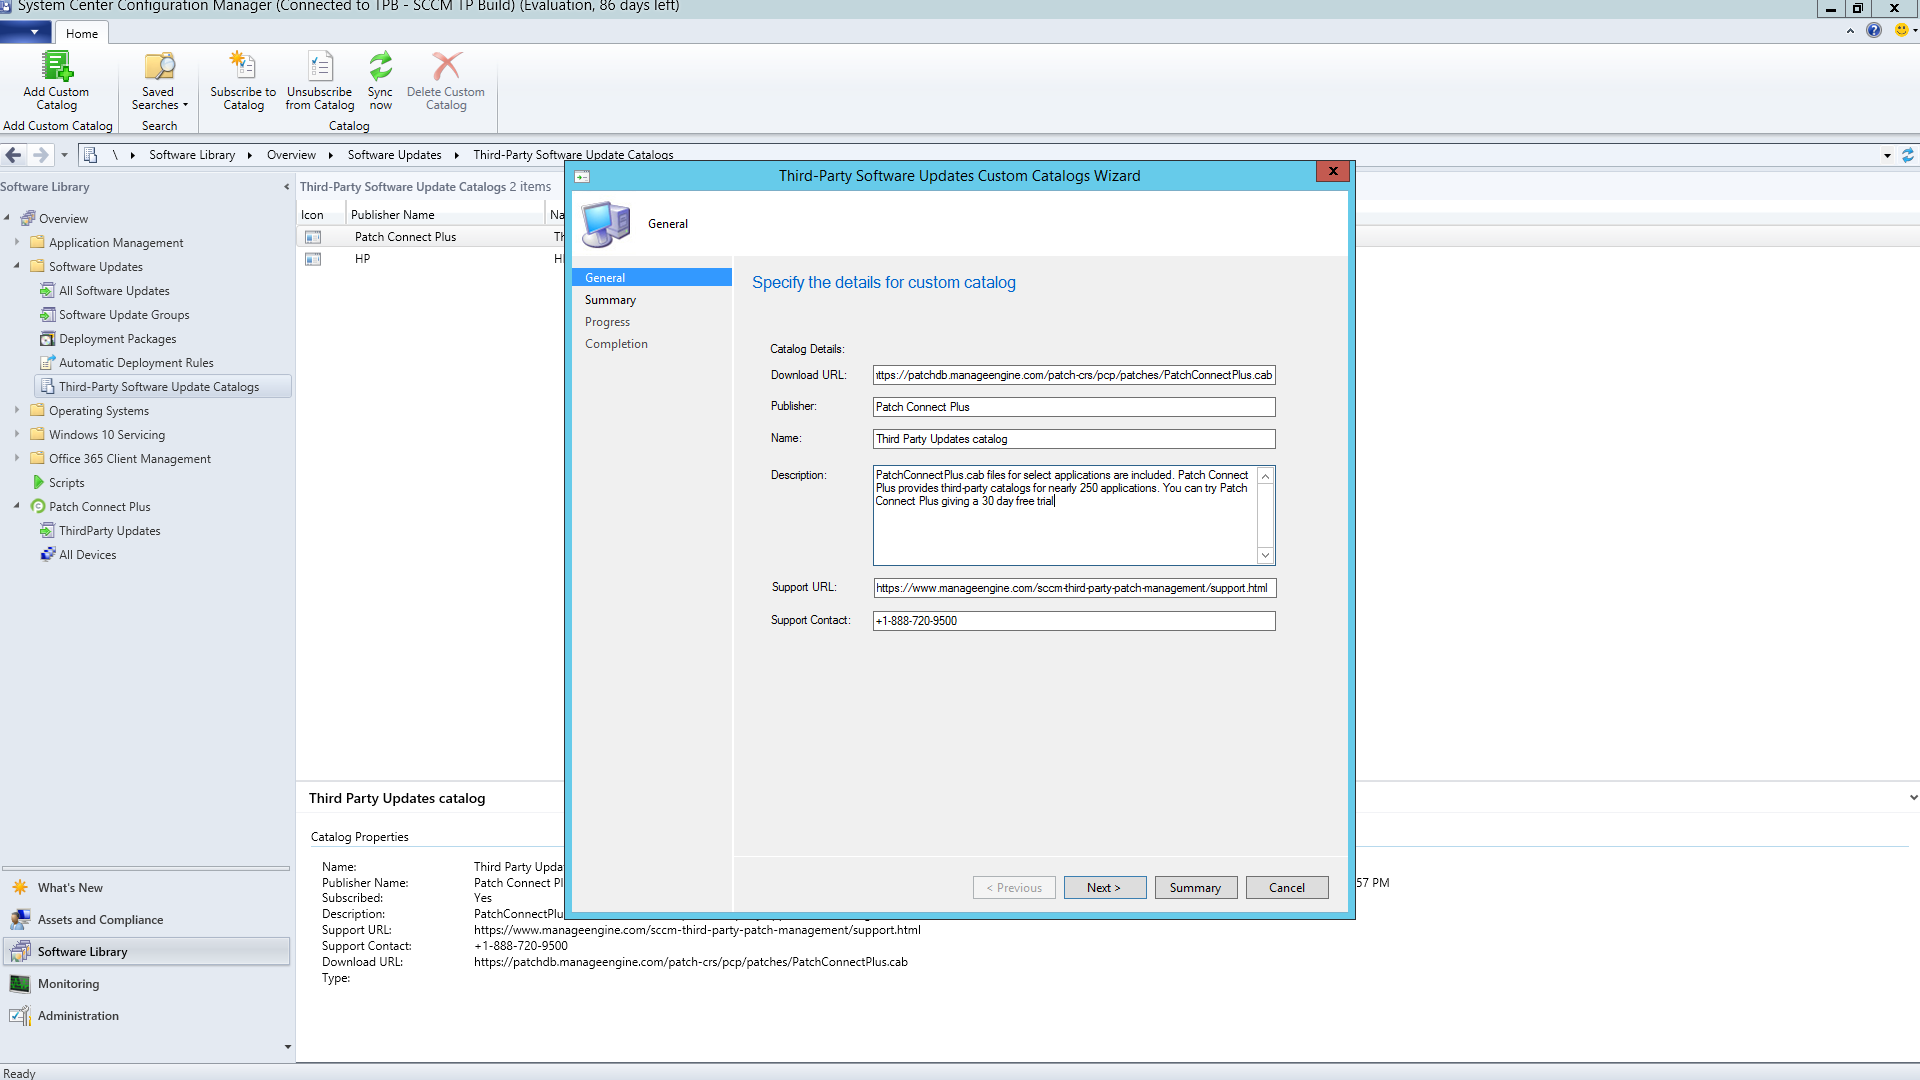The image size is (1920, 1080).
Task: Collapse the Software Updates tree node
Action: pos(17,266)
